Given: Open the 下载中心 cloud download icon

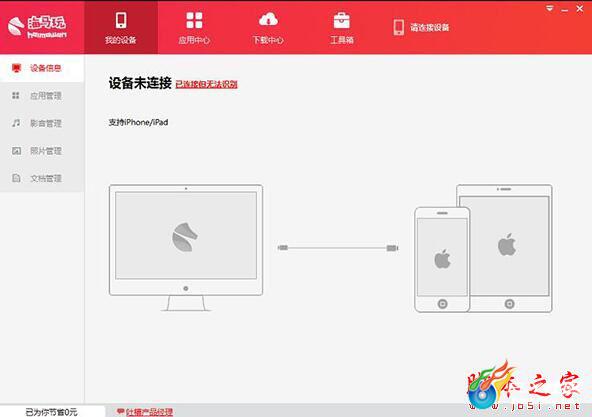Looking at the screenshot, I should (268, 20).
